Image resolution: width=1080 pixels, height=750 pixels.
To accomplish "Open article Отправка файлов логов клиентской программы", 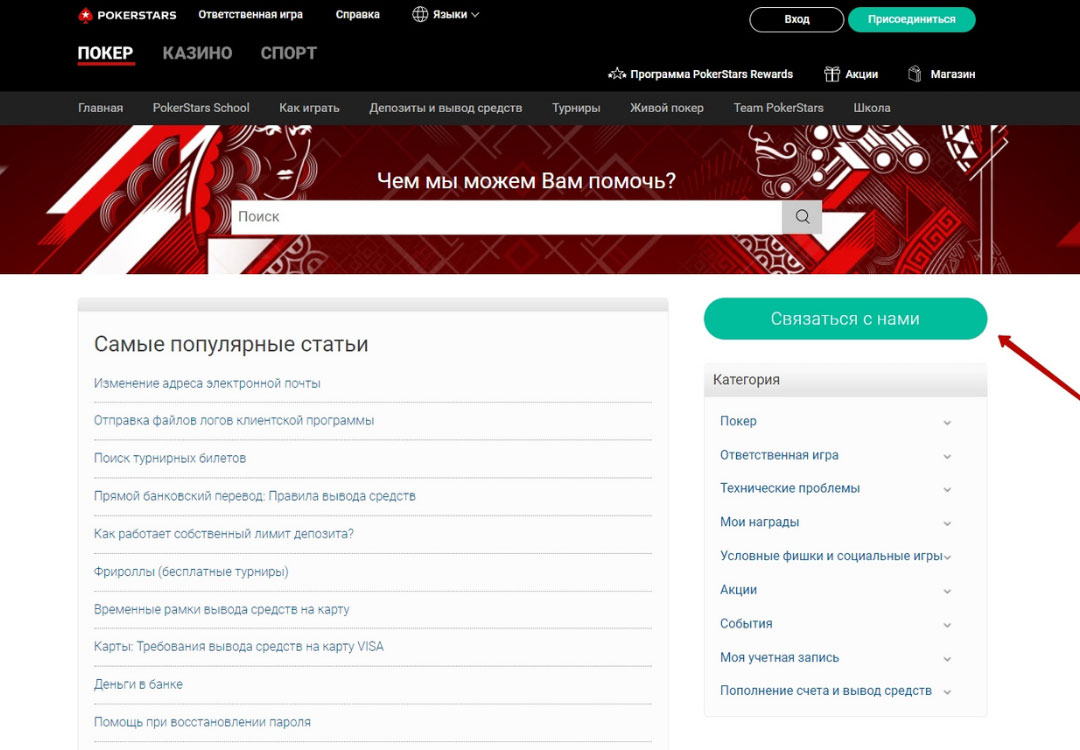I will pos(234,421).
